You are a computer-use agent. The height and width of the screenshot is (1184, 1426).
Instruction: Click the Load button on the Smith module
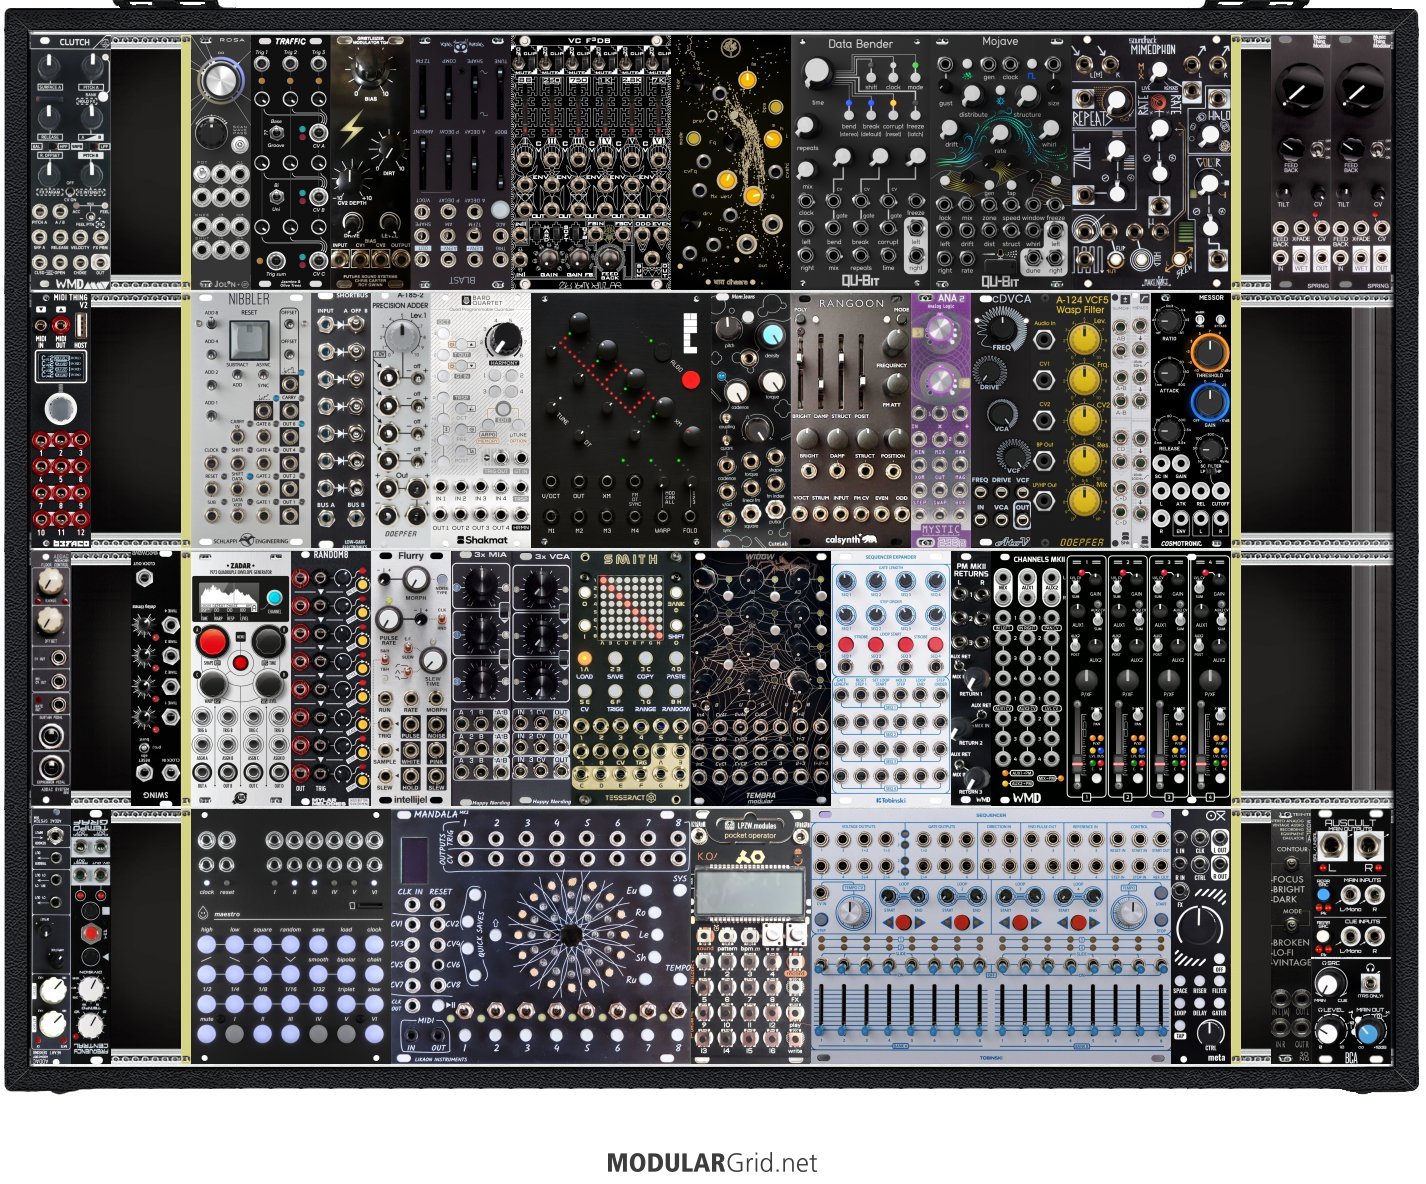[585, 659]
